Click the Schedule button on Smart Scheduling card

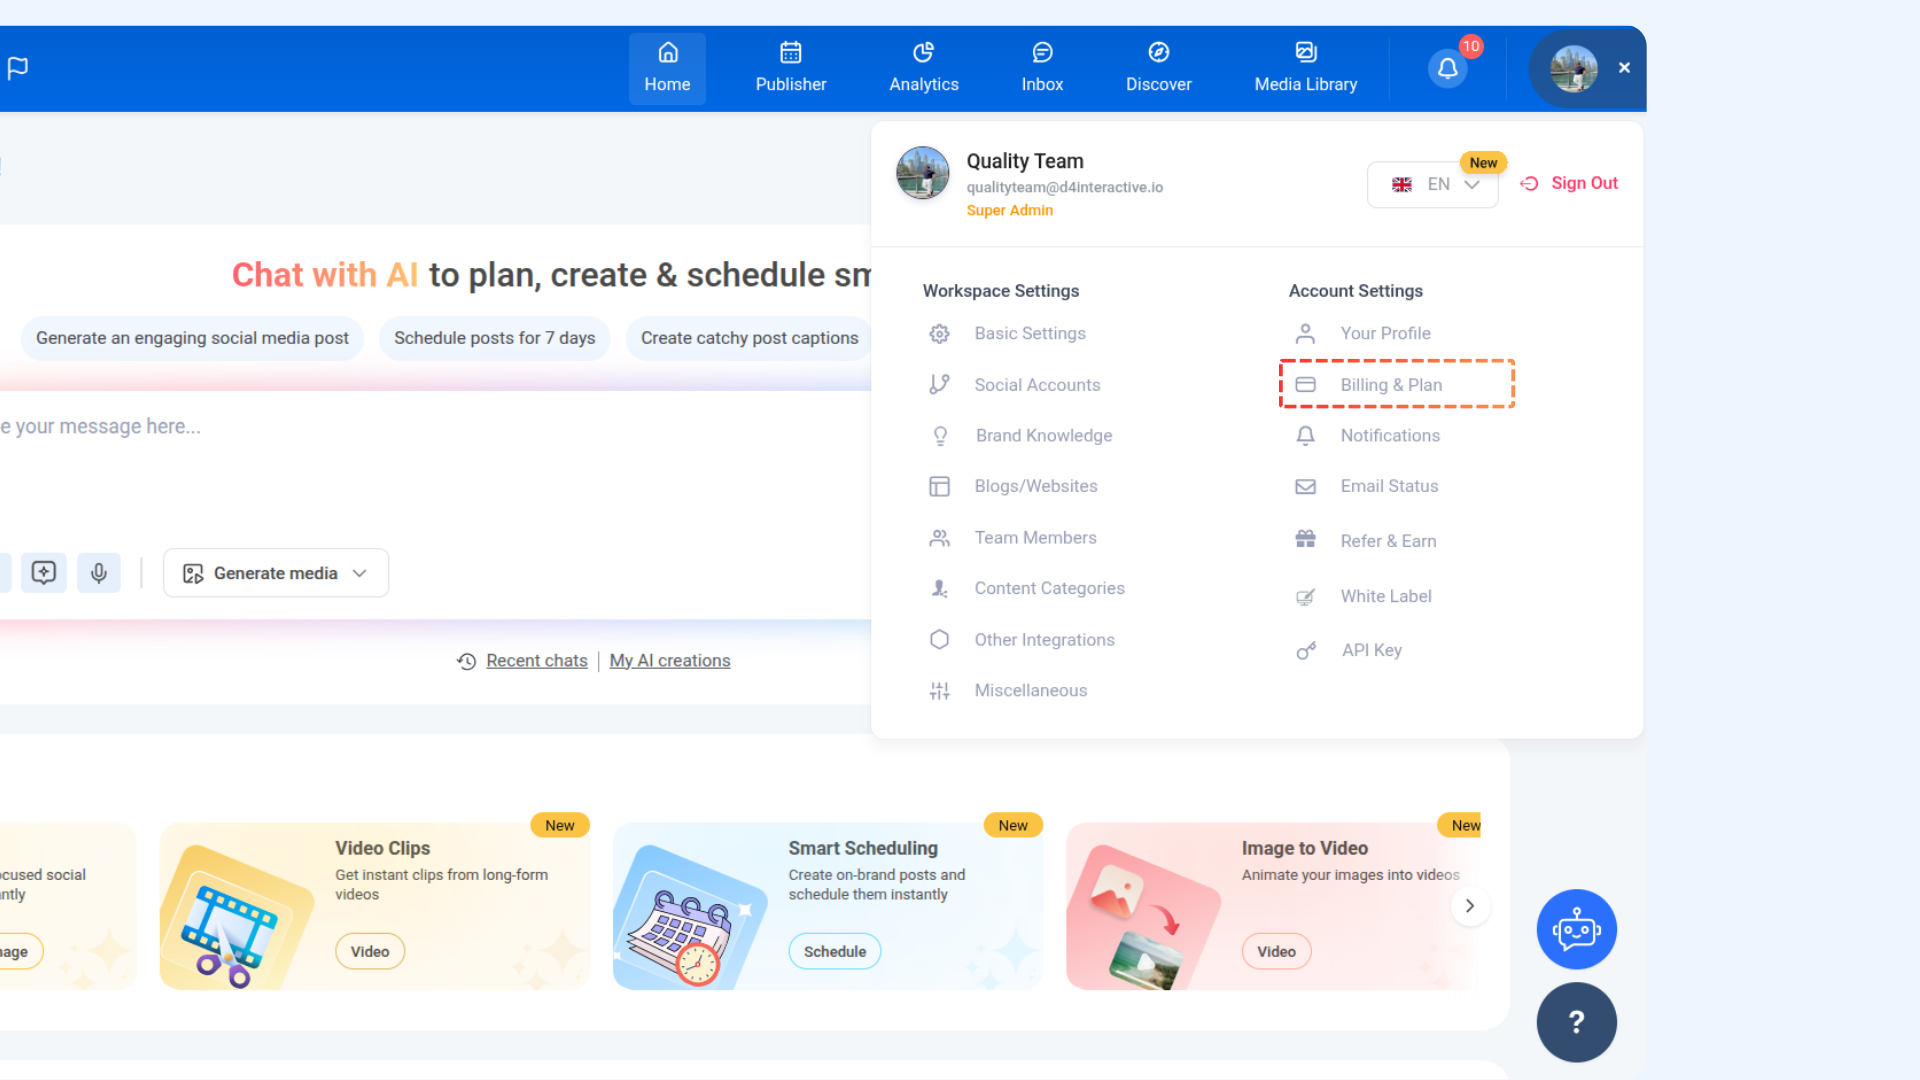click(835, 952)
